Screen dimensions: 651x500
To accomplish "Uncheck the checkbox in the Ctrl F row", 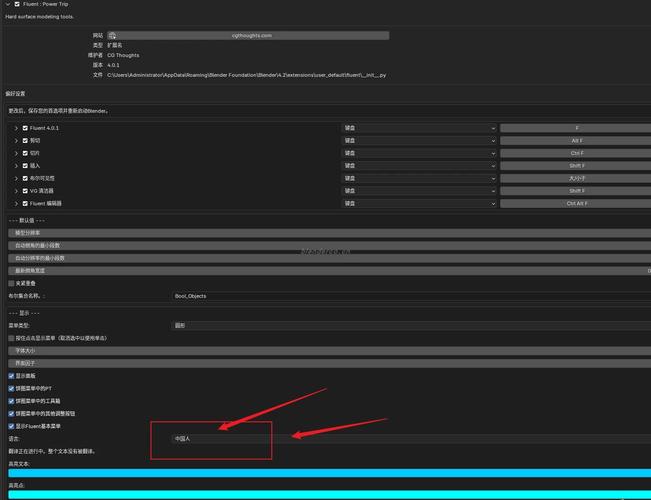I will click(25, 153).
